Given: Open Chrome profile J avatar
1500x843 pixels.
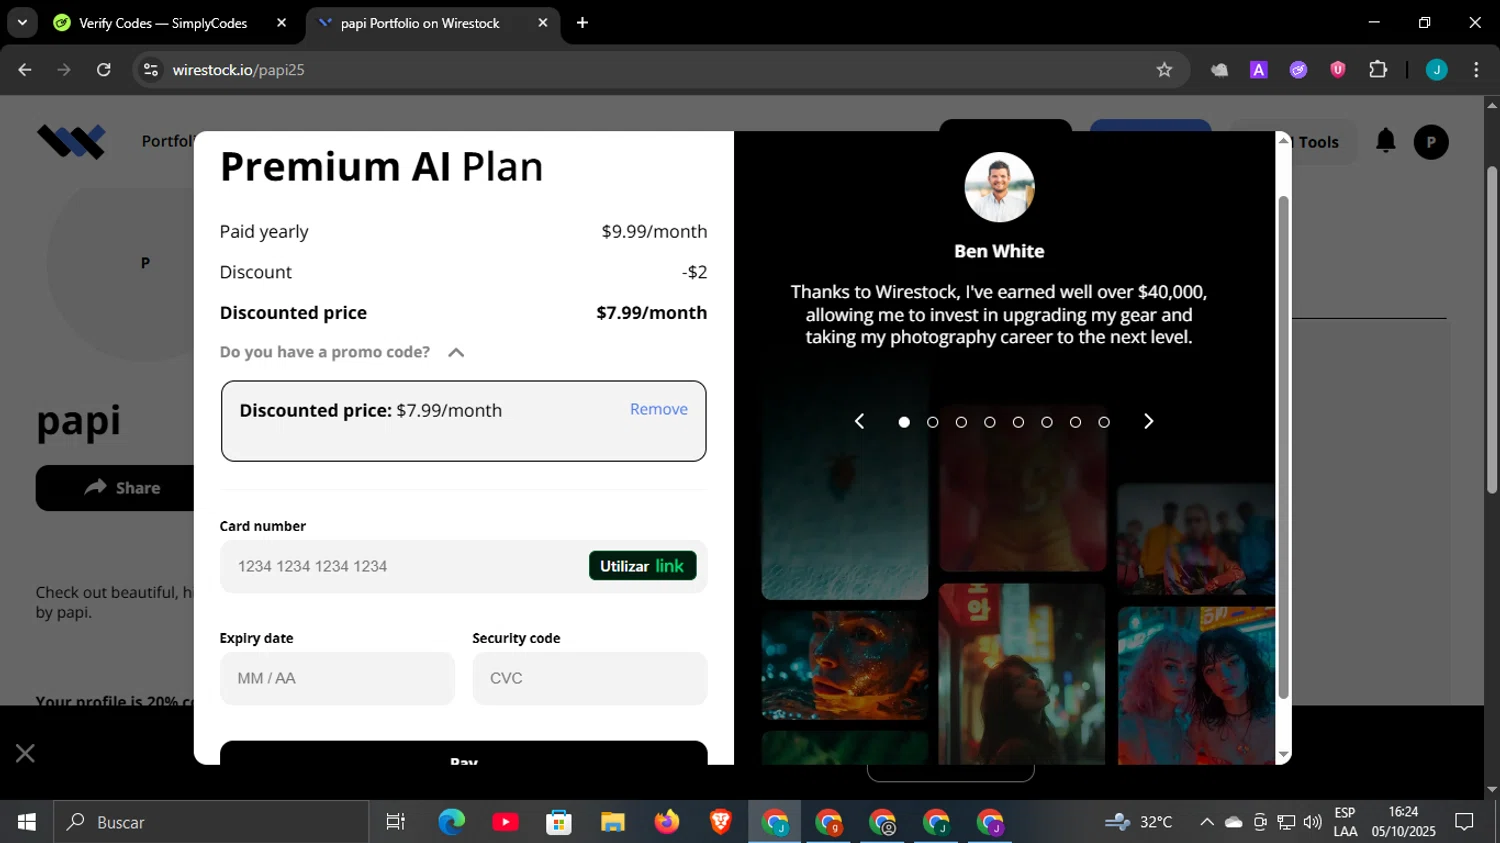Looking at the screenshot, I should 1436,70.
